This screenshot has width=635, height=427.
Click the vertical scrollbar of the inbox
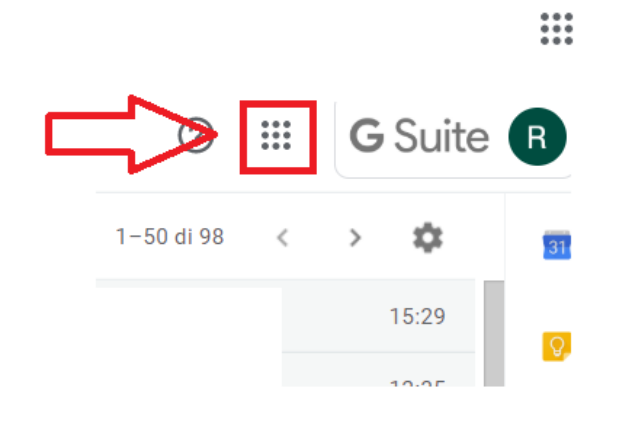(x=494, y=333)
